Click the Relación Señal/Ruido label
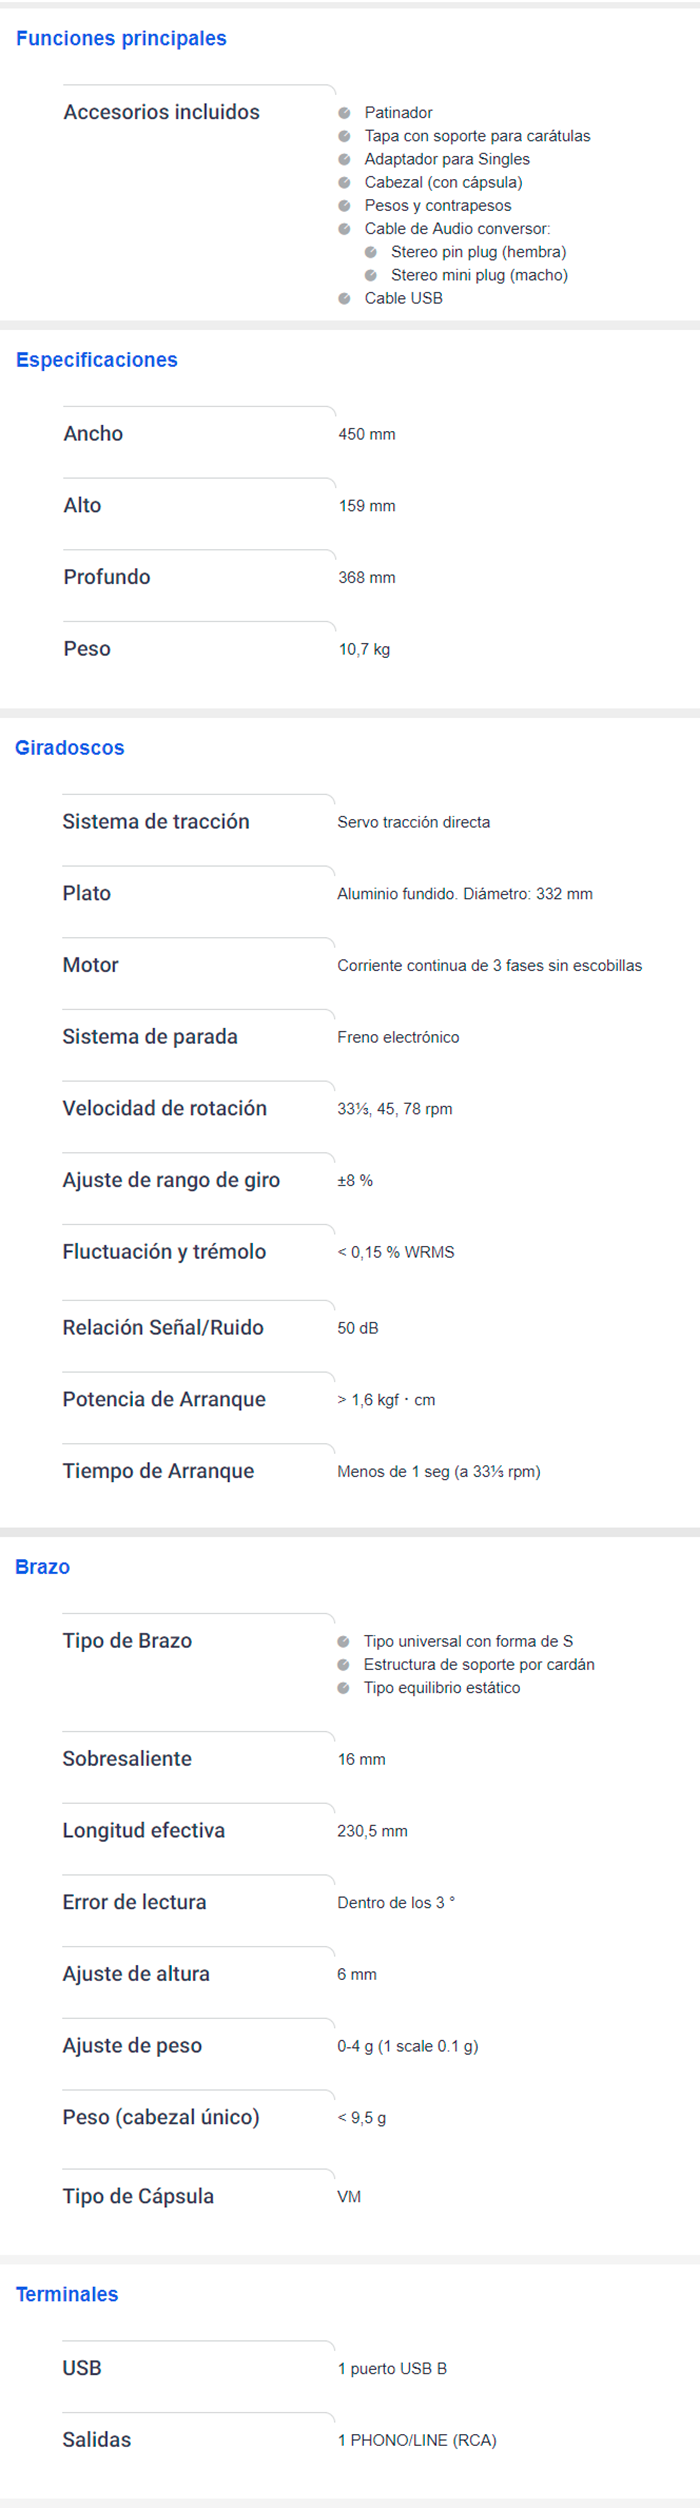 pyautogui.click(x=163, y=1328)
